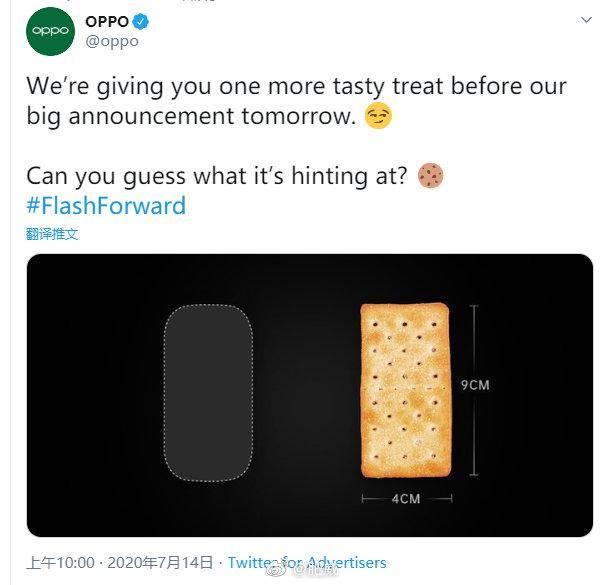Click the @oppo handle
The width and height of the screenshot is (608, 585).
[x=111, y=42]
